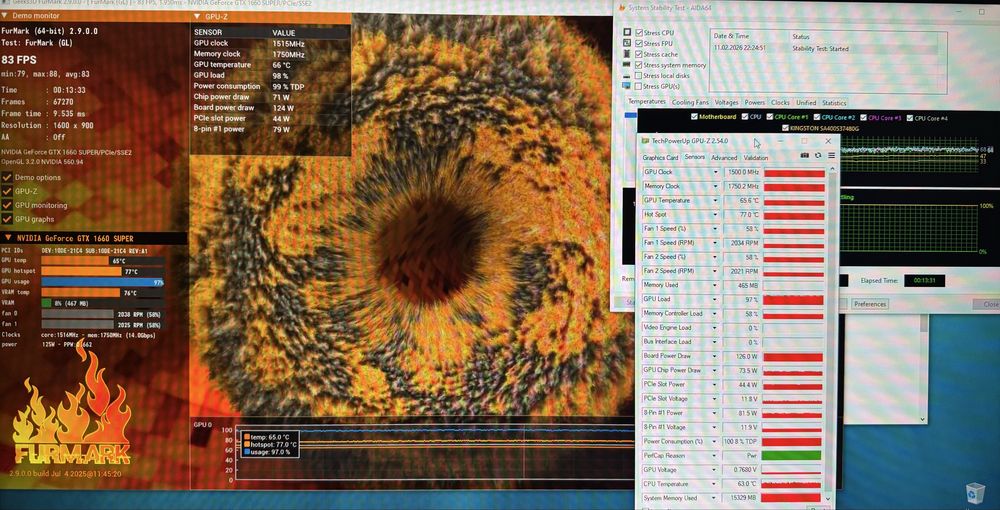The width and height of the screenshot is (1000, 510).
Task: Collapse FurMark Demo monitor panel triangle
Action: click(x=4, y=15)
